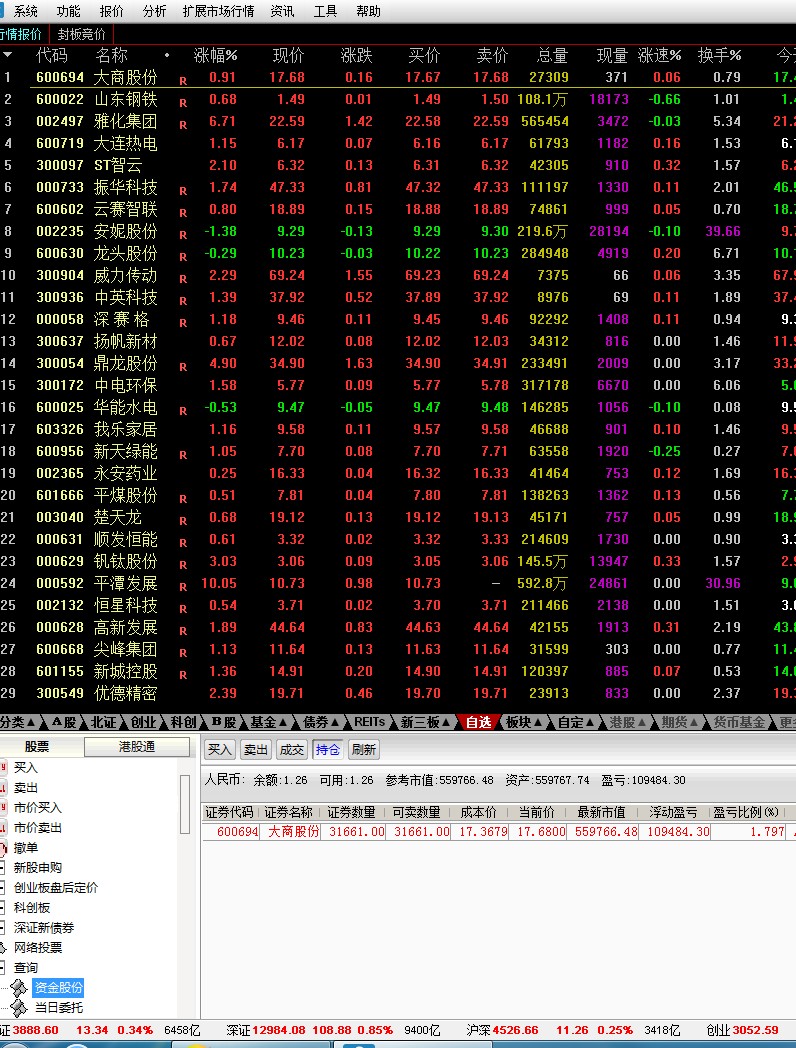Open 新股申购 in the trading tree
Screen dimensions: 796x1048
37,868
